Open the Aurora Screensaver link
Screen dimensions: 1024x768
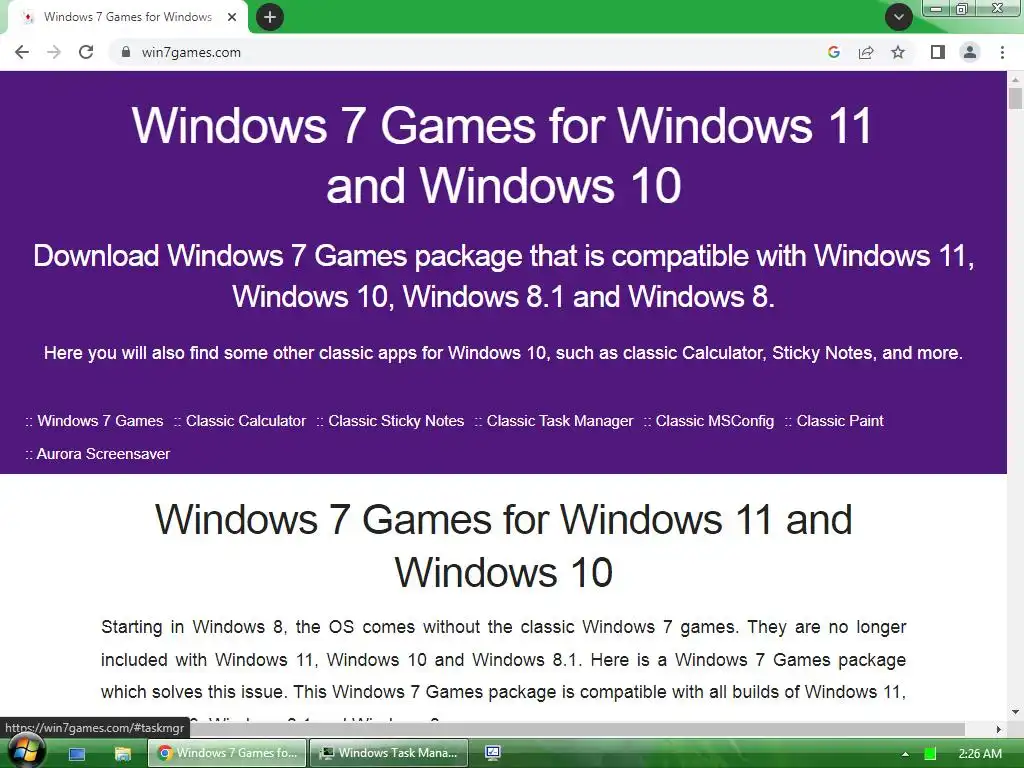click(103, 453)
